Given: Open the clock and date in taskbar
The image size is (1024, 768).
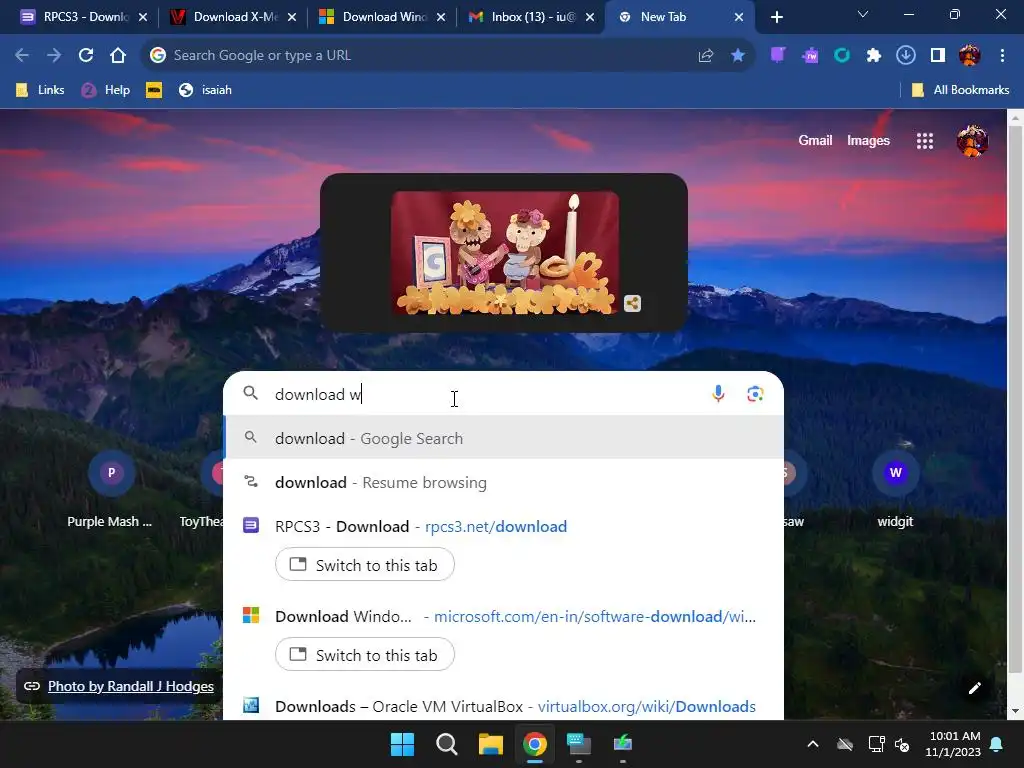Looking at the screenshot, I should pyautogui.click(x=954, y=744).
